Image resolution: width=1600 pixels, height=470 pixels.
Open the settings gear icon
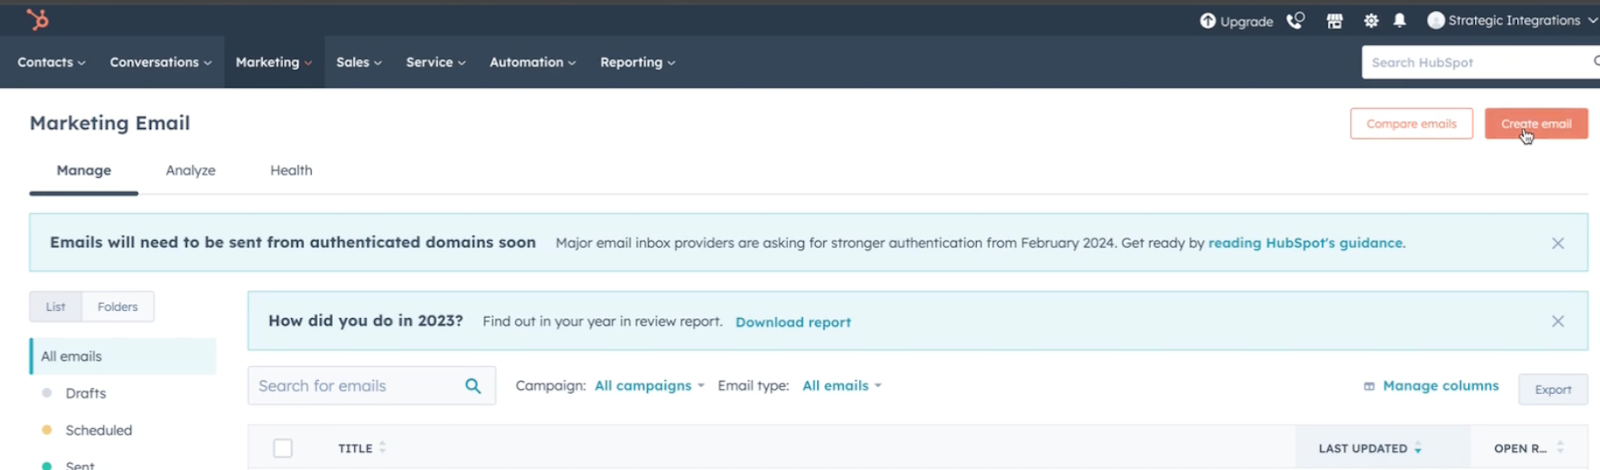1371,21
